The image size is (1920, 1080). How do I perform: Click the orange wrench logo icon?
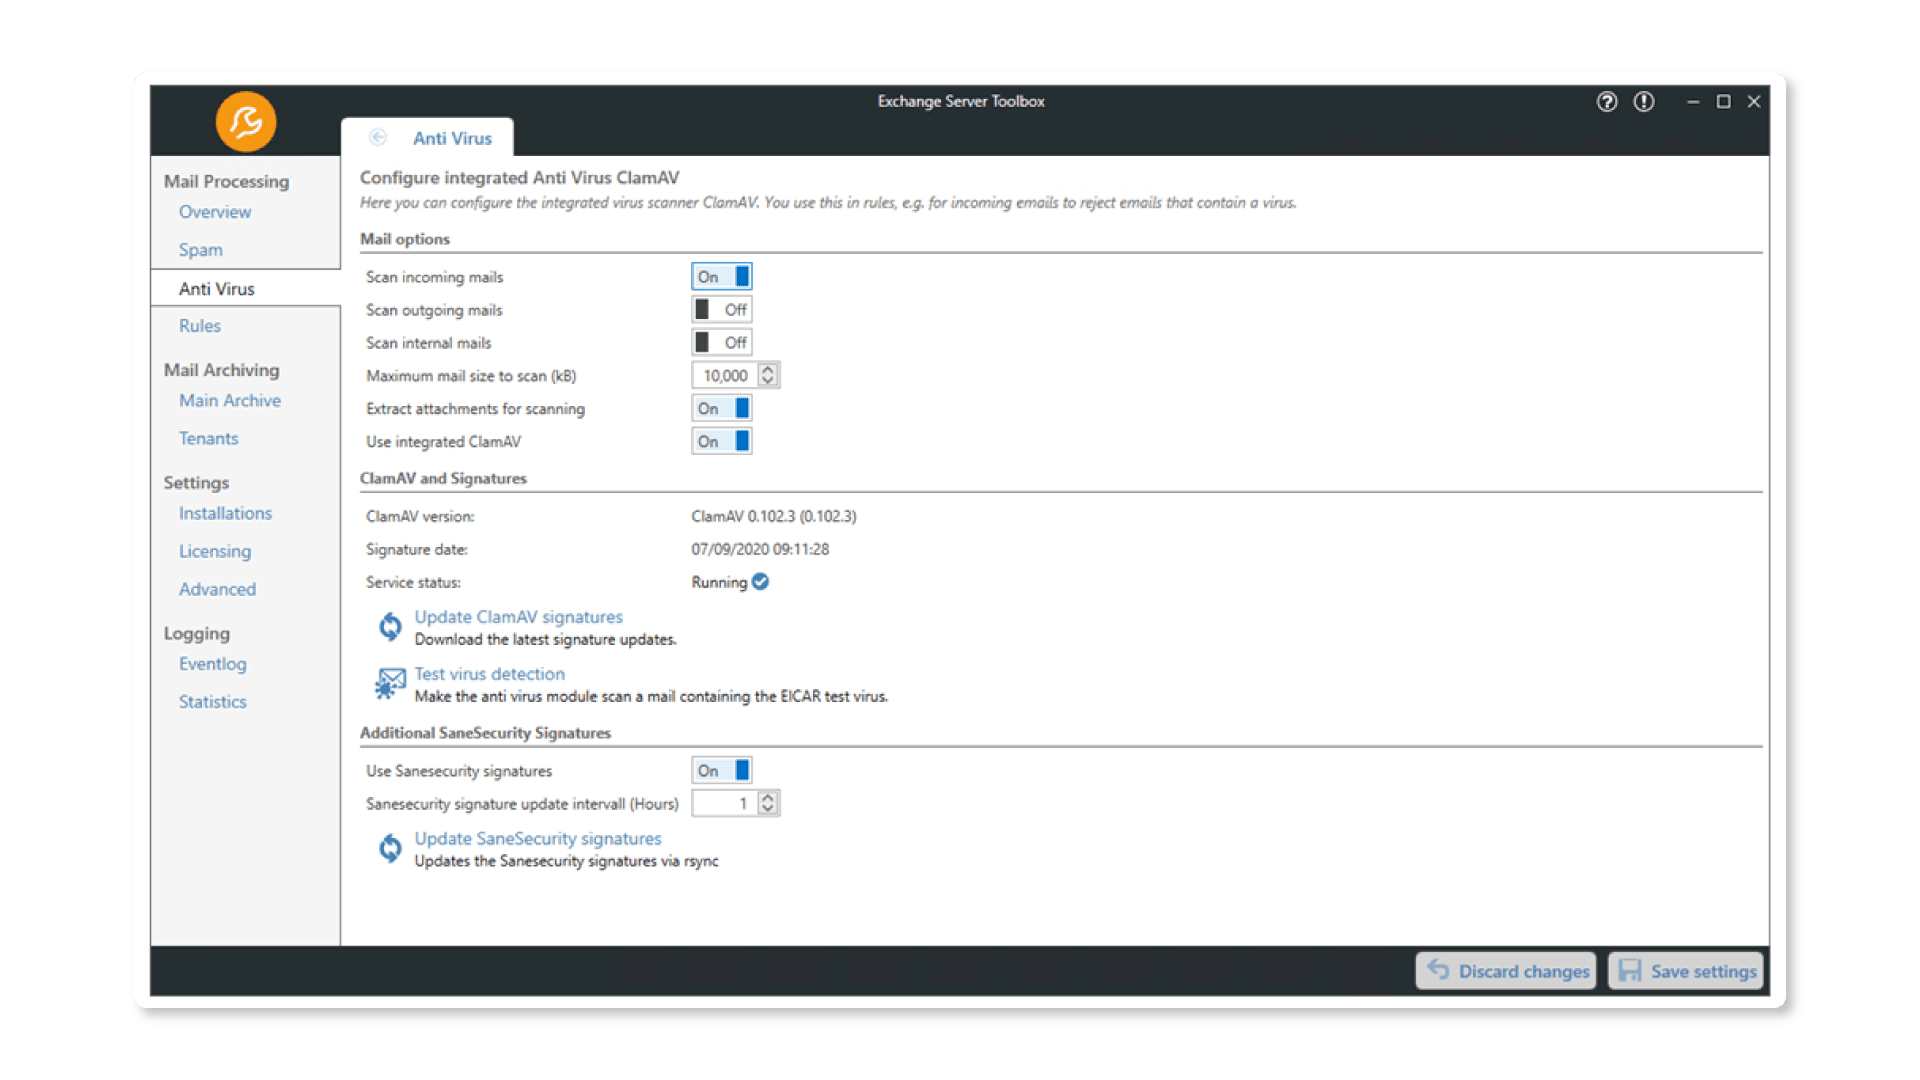pos(246,122)
